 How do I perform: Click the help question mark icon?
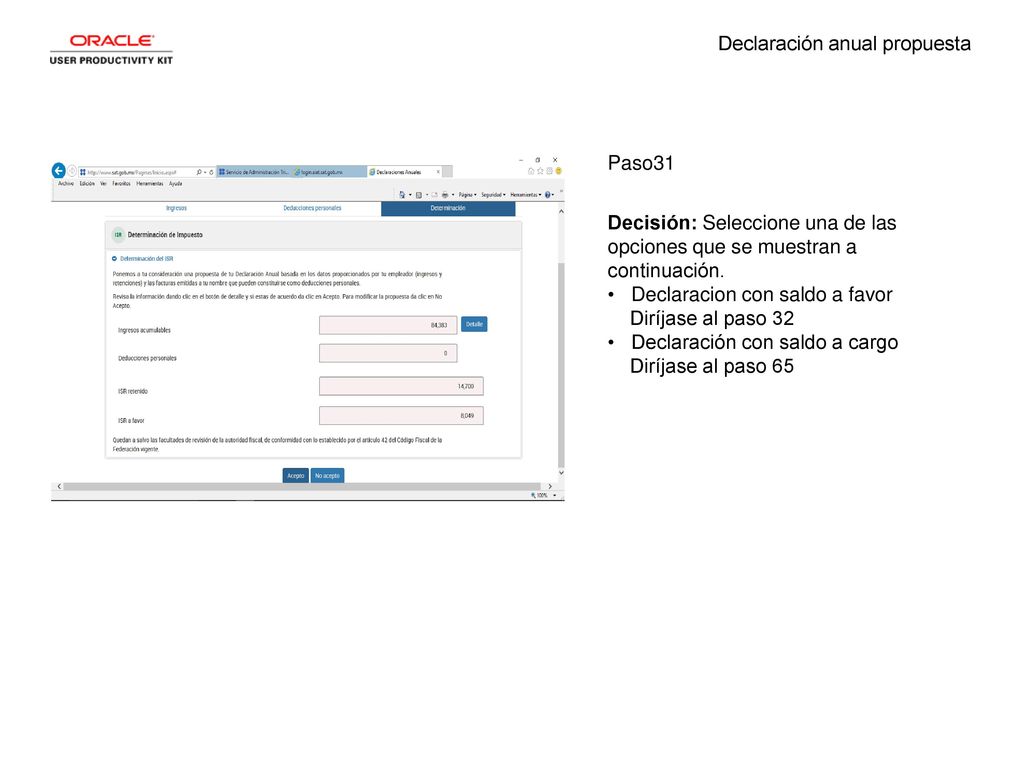tap(547, 195)
